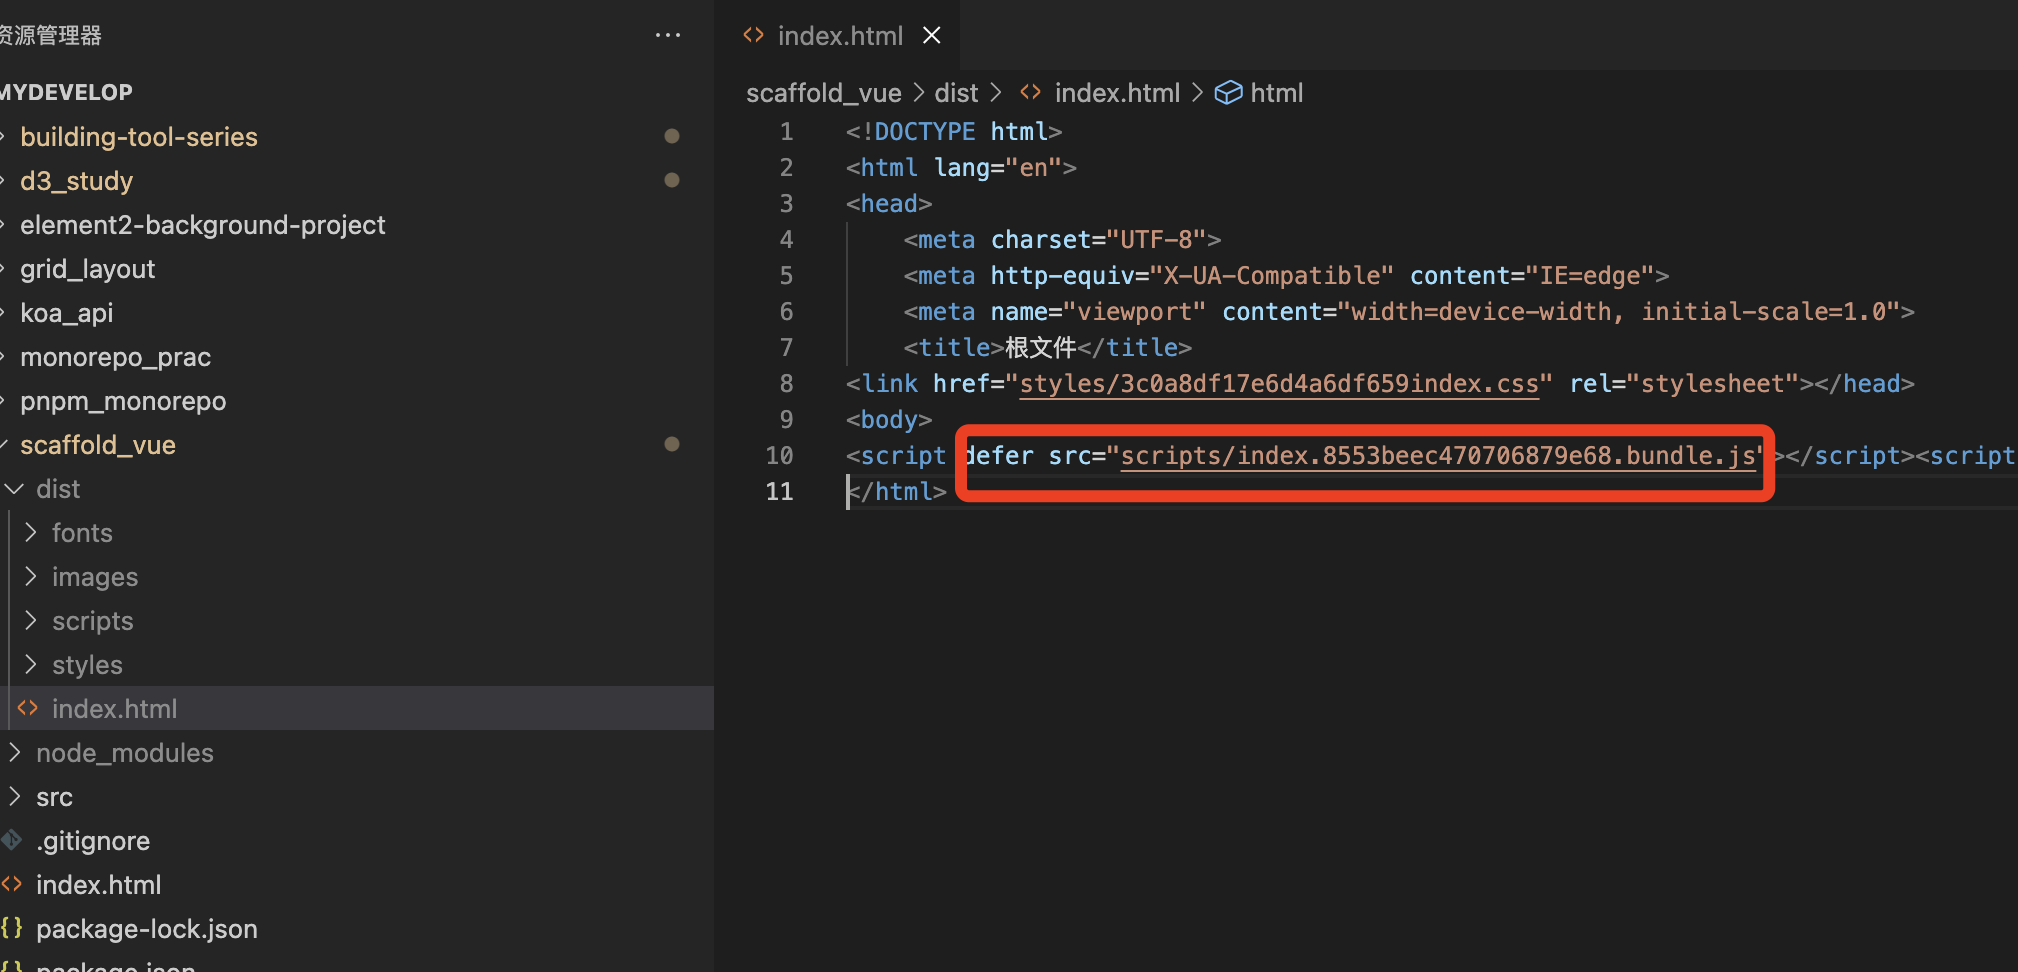Click the html symbol cube icon in breadcrumb
The width and height of the screenshot is (2018, 972).
(1228, 93)
